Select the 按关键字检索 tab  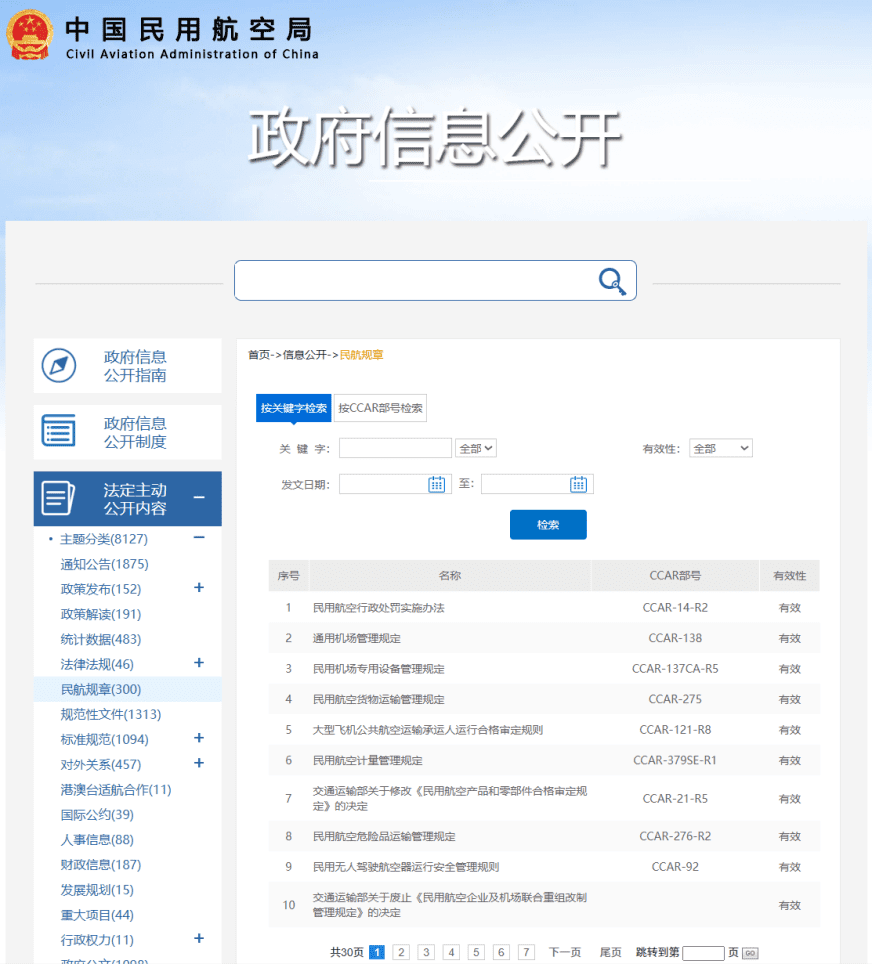coord(293,408)
